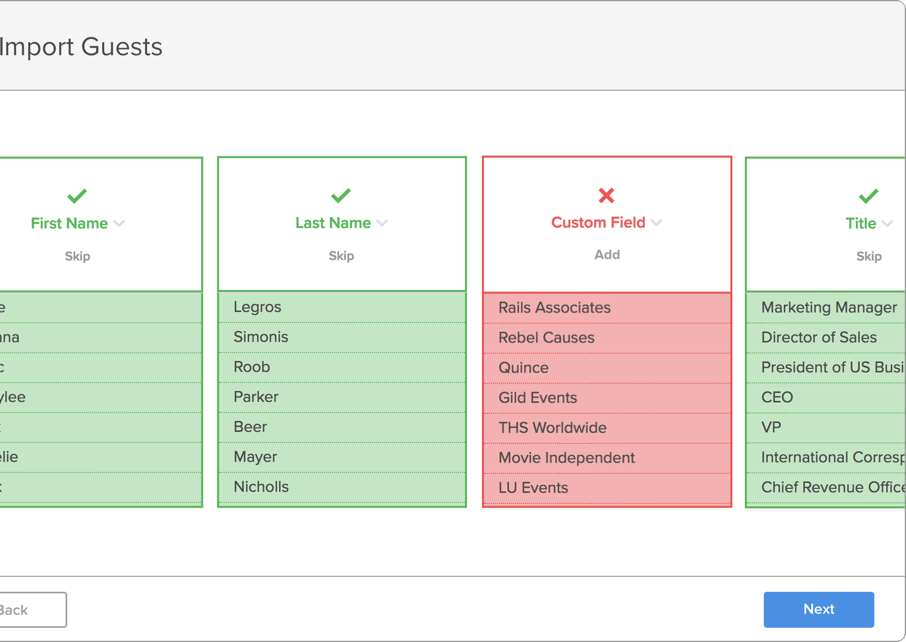
Task: Click the green checkmark above First Name
Action: click(77, 196)
